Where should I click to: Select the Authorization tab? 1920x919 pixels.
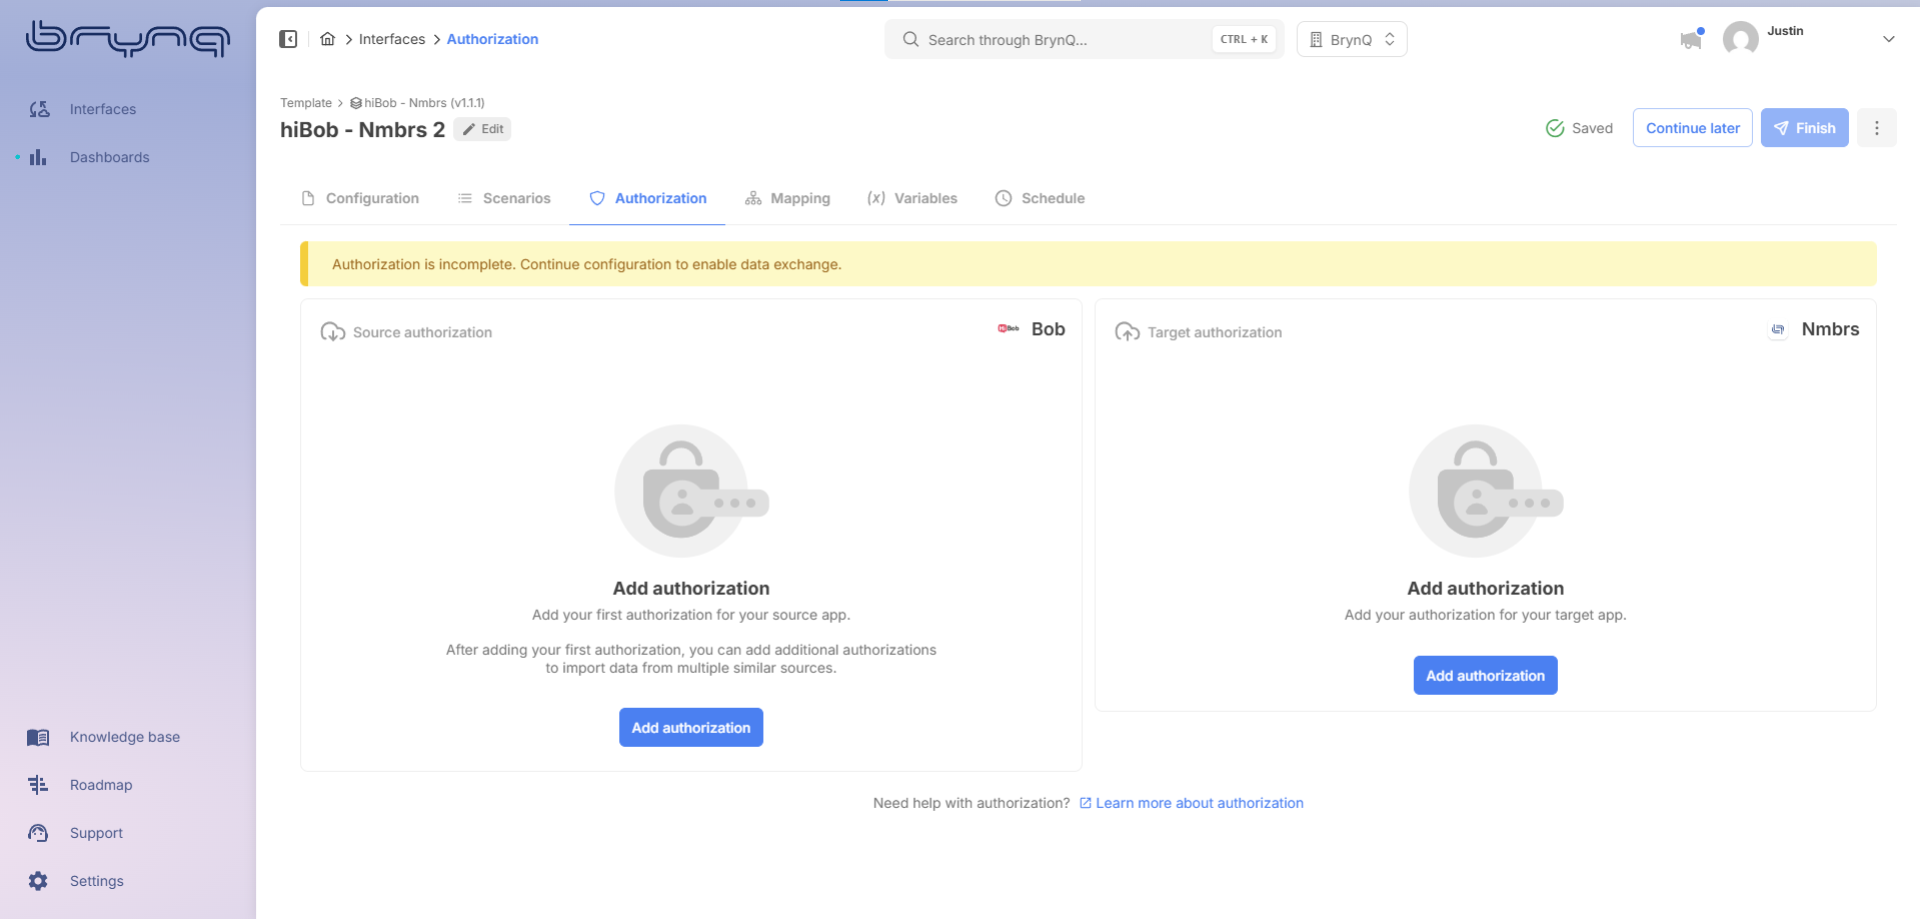tap(647, 198)
